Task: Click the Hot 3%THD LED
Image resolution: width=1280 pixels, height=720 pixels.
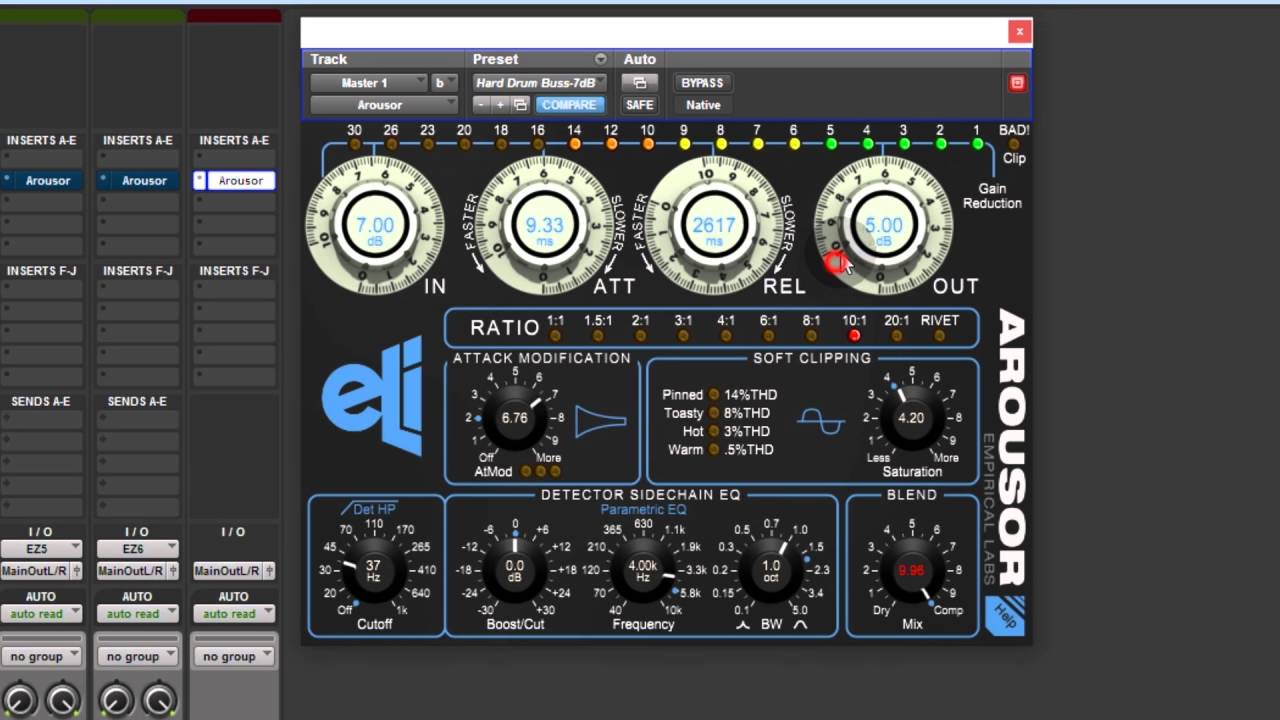Action: click(713, 431)
